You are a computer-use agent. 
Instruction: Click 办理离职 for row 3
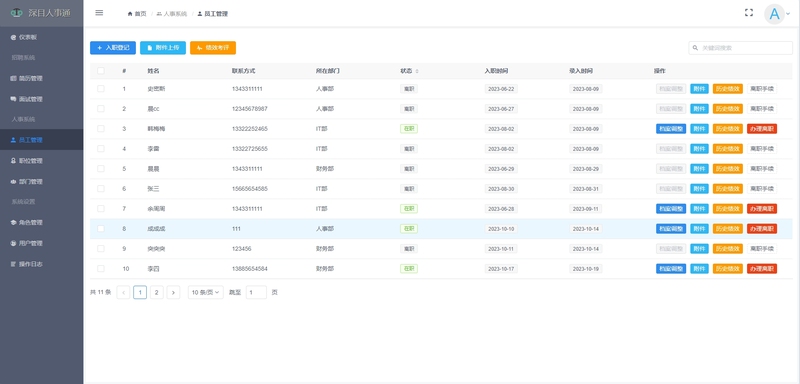(762, 129)
